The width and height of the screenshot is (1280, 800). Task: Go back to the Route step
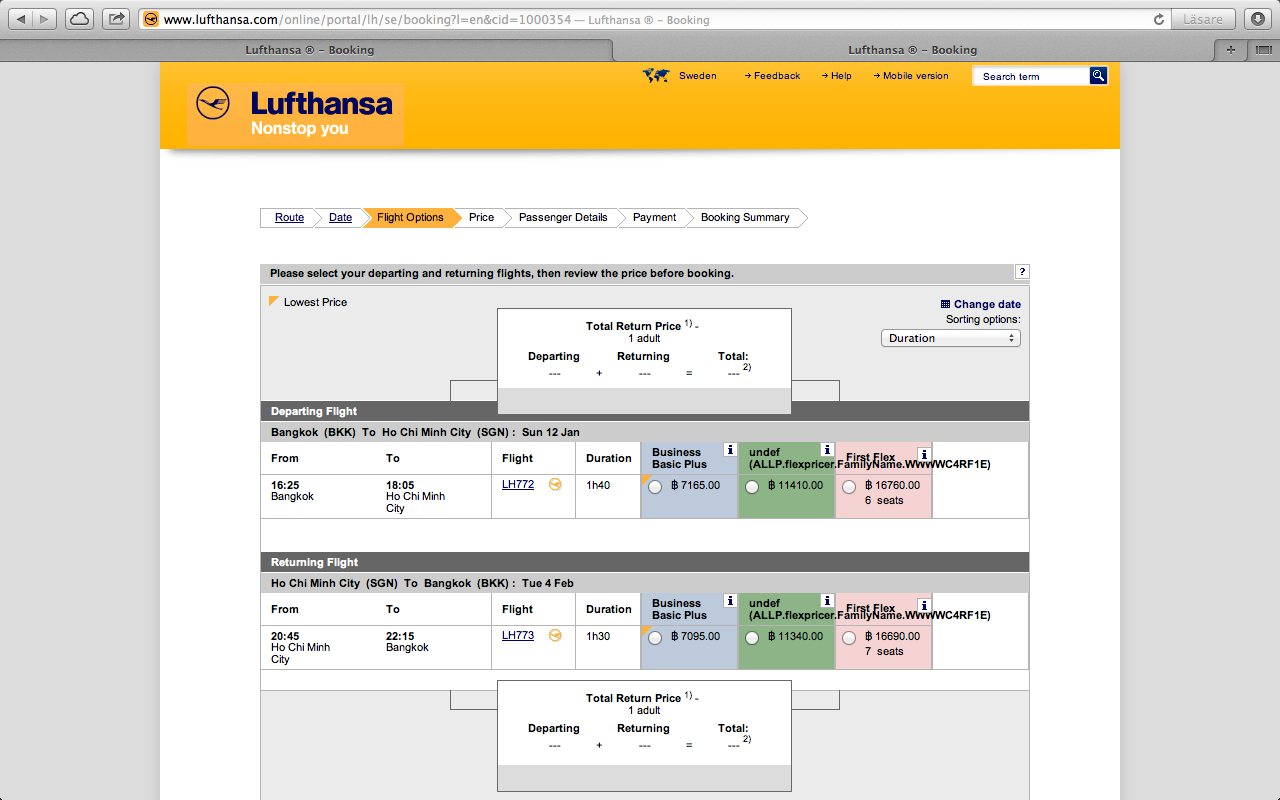(x=289, y=217)
